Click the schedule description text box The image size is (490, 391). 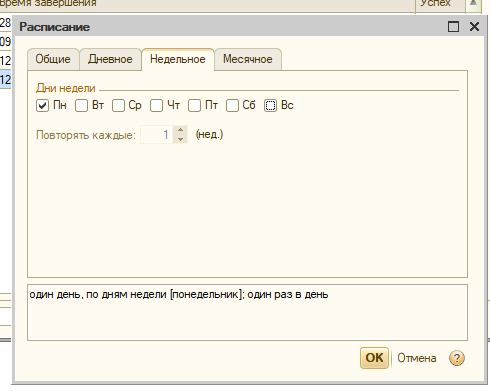247,312
